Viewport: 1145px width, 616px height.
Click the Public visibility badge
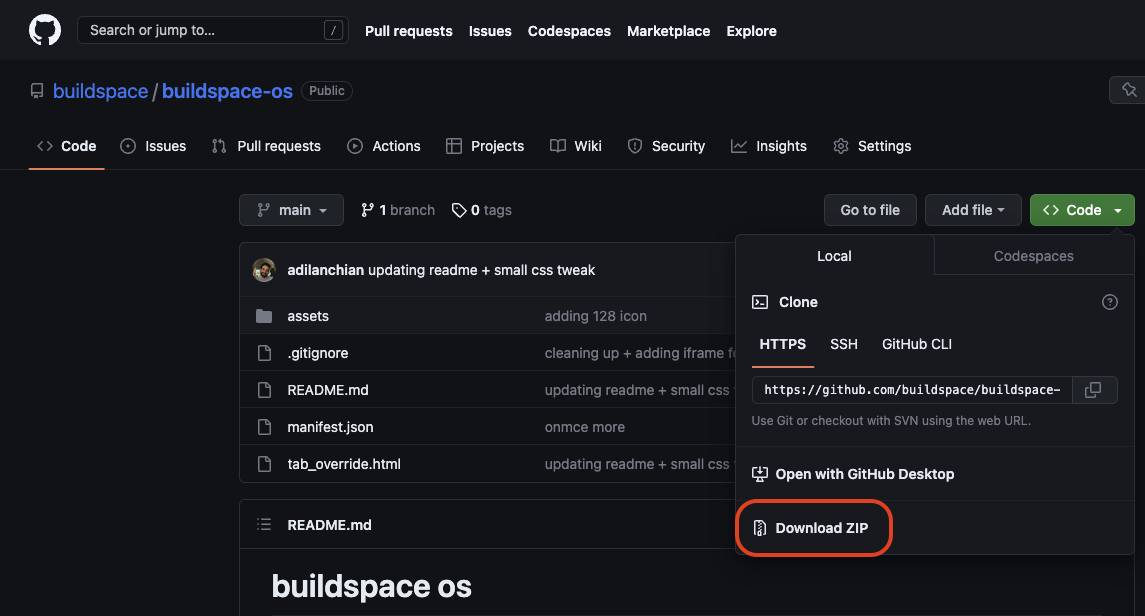point(326,91)
